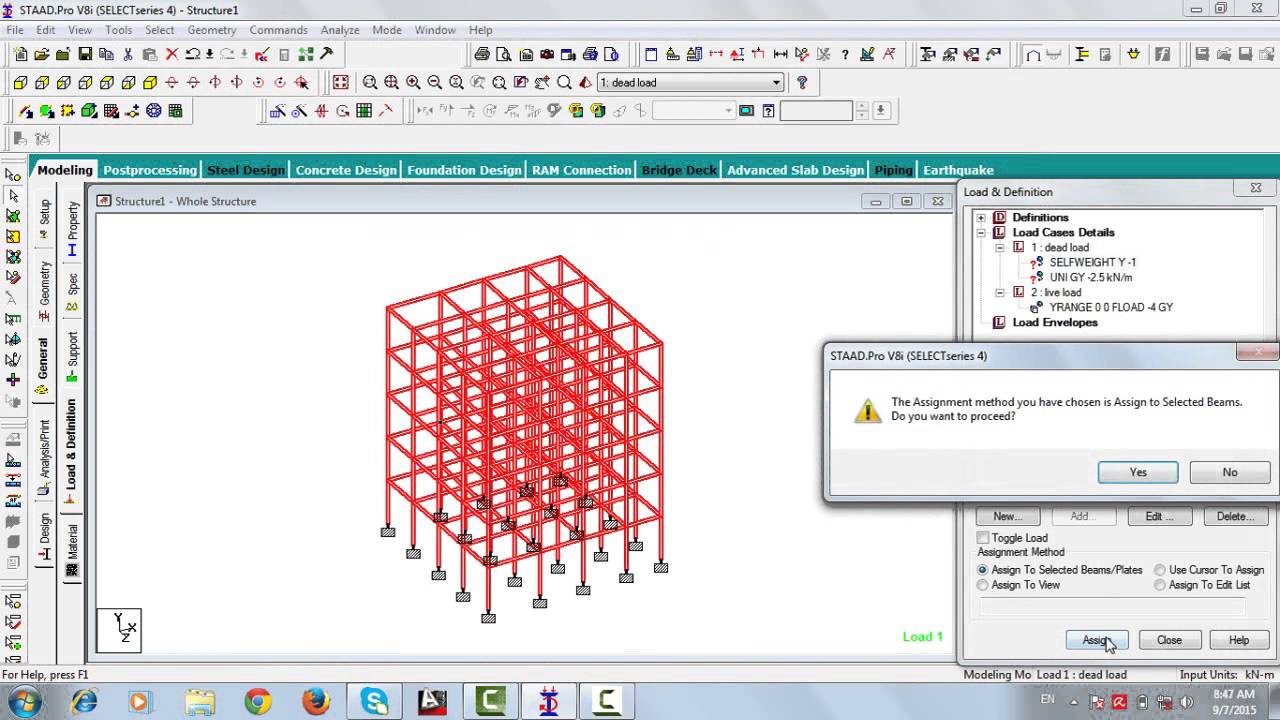The width and height of the screenshot is (1280, 720).
Task: Click the Display Whole Structure icon
Action: click(x=341, y=83)
